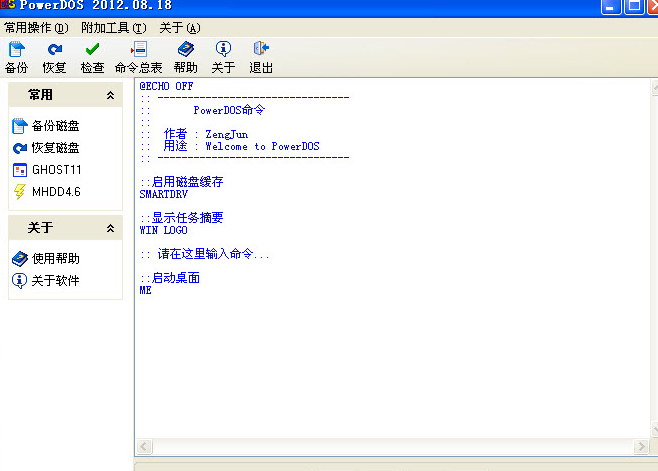Image resolution: width=658 pixels, height=471 pixels.
Task: Click the horizontal scrollbar right arrow
Action: click(x=641, y=446)
